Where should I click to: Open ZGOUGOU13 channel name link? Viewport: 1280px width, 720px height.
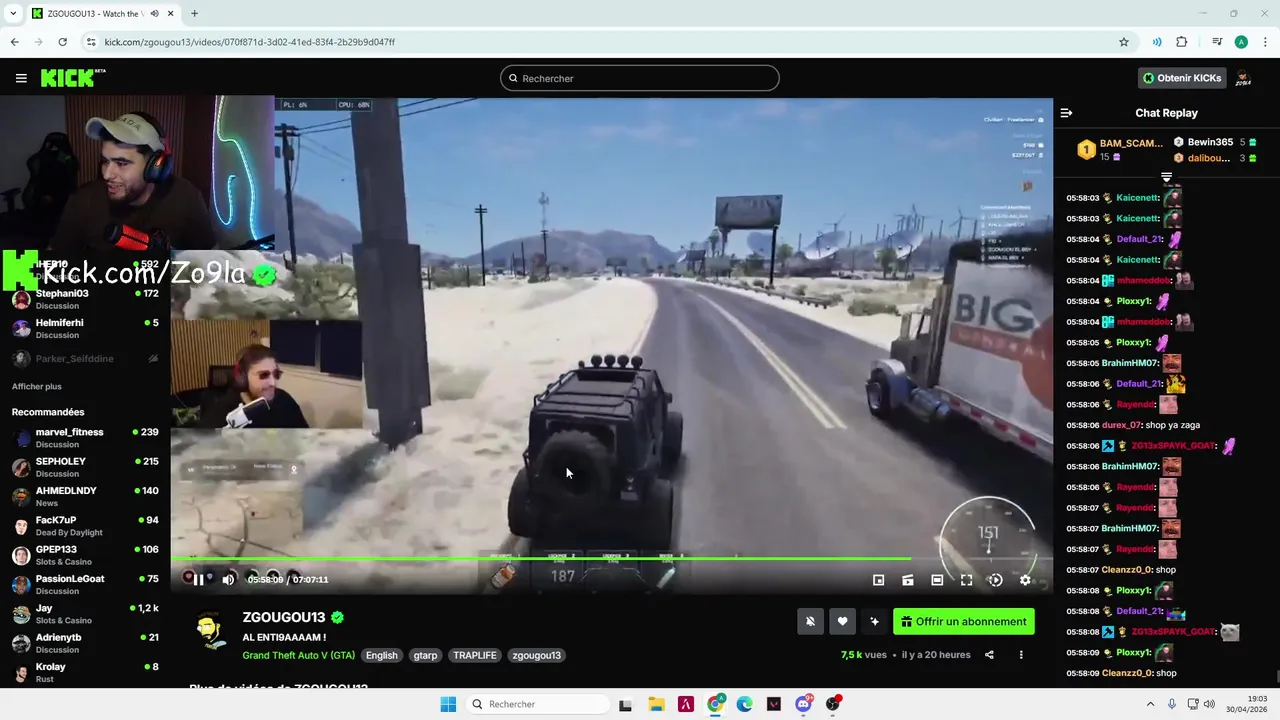pos(284,617)
